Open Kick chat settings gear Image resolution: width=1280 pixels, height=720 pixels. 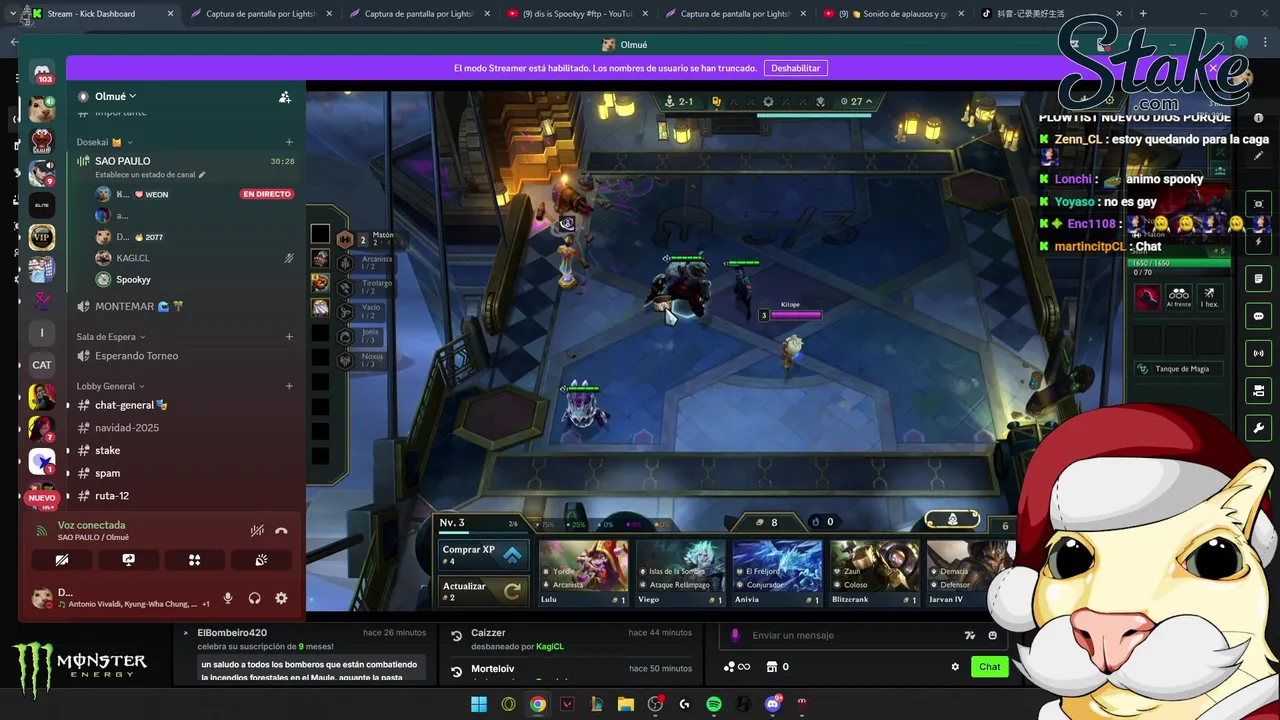[955, 667]
